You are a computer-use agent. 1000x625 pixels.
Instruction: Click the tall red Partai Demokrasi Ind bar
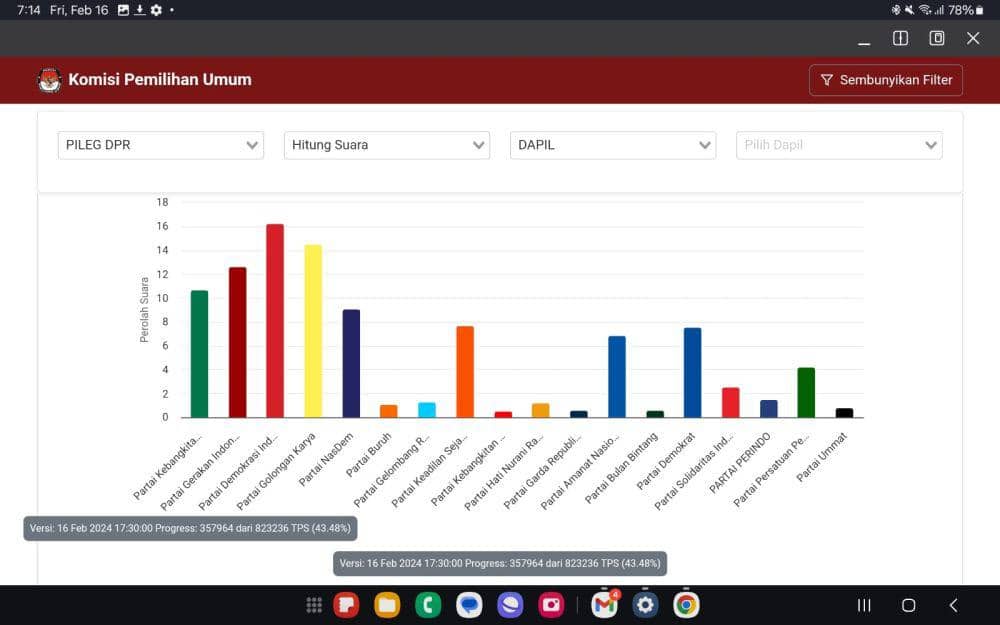(275, 321)
